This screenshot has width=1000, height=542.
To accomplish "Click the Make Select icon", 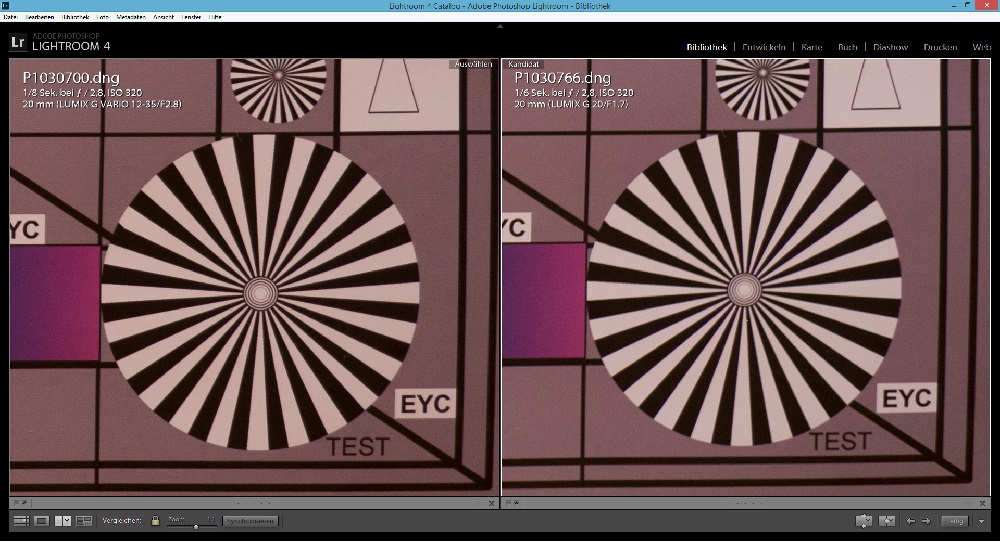I will 886,521.
